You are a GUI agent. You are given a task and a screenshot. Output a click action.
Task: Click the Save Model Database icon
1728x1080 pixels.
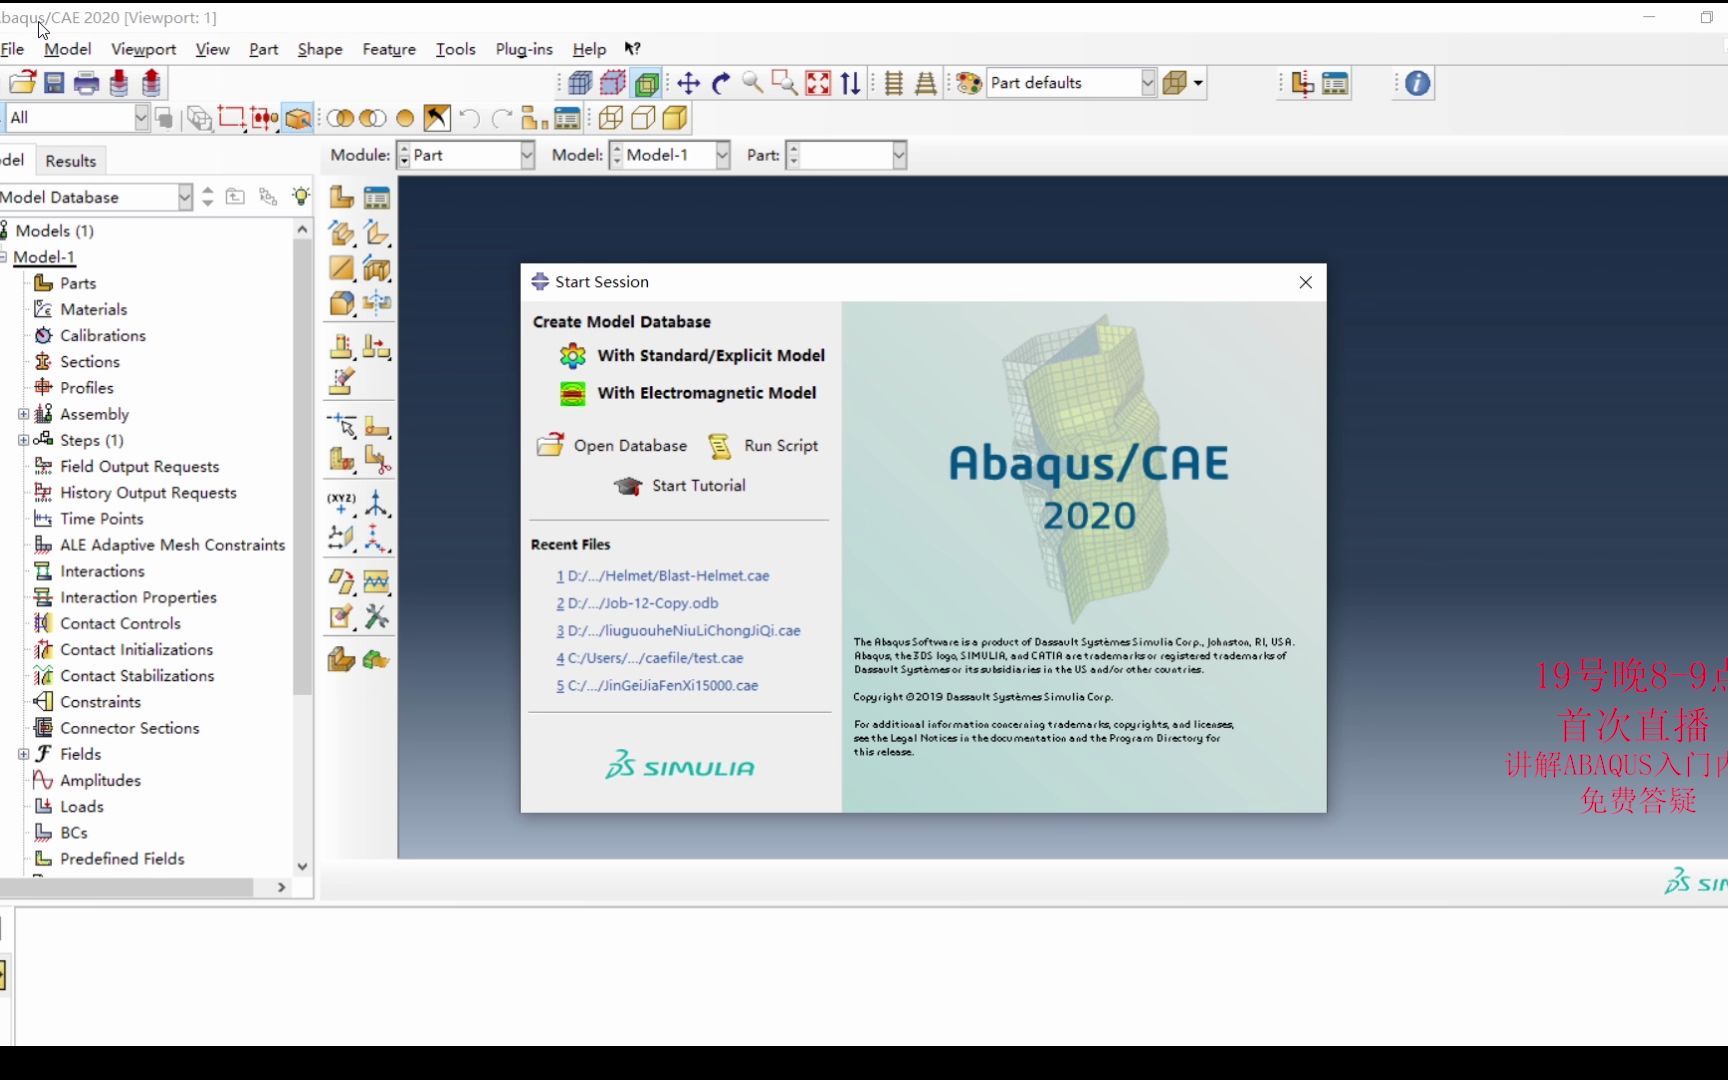pyautogui.click(x=54, y=83)
